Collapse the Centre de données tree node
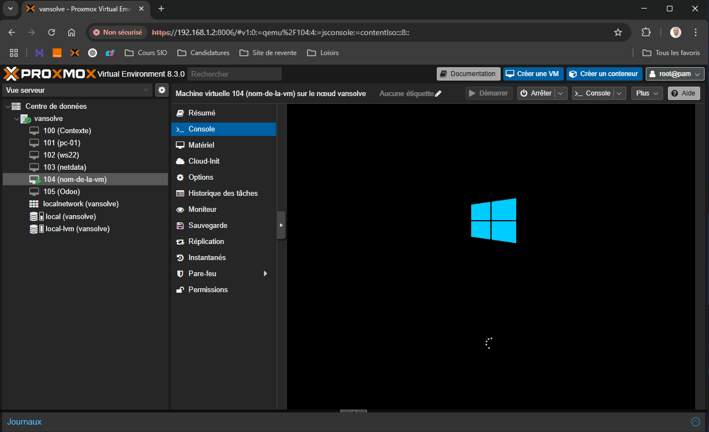Image resolution: width=709 pixels, height=432 pixels. click(x=8, y=107)
